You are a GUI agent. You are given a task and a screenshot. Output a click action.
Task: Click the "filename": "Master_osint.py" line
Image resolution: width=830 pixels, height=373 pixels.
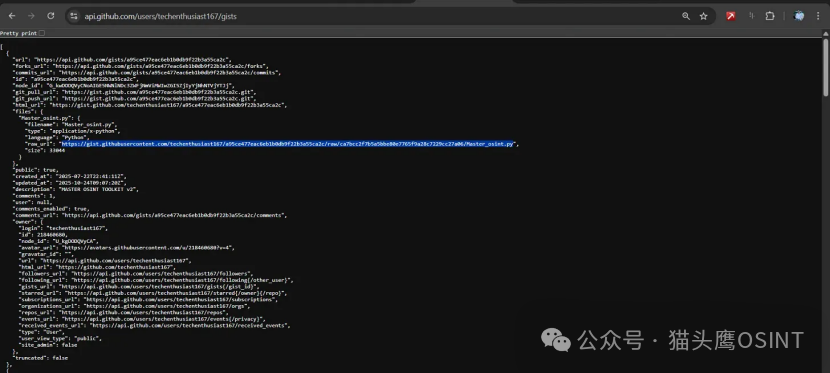point(71,124)
